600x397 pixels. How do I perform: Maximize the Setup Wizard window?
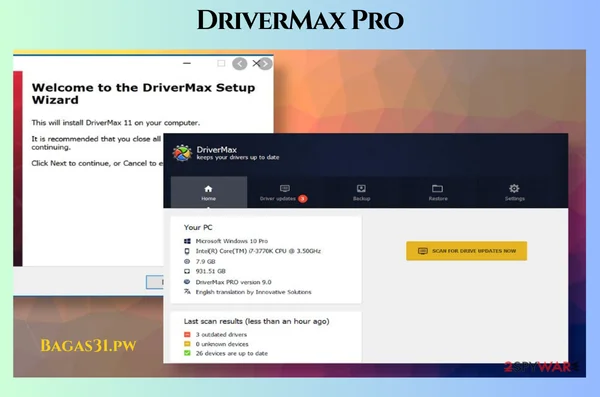pos(221,63)
